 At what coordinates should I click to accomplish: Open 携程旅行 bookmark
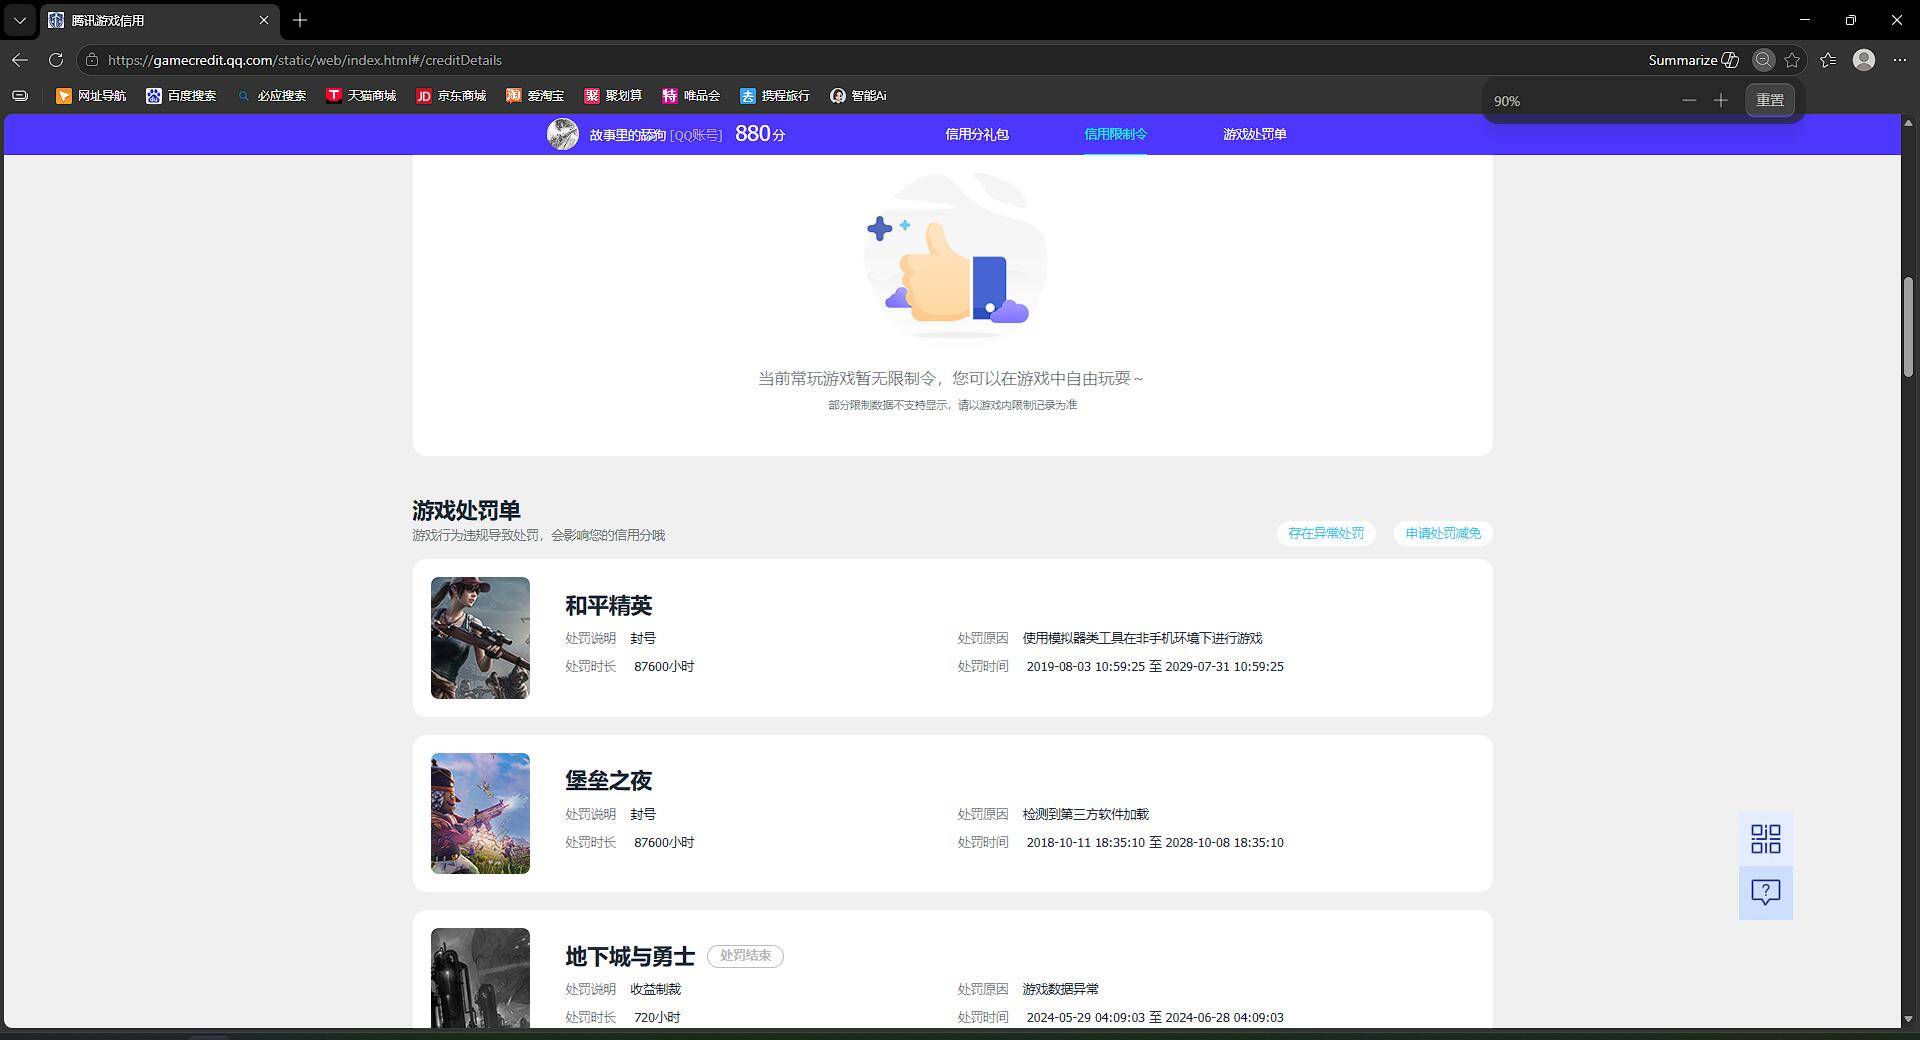click(775, 96)
